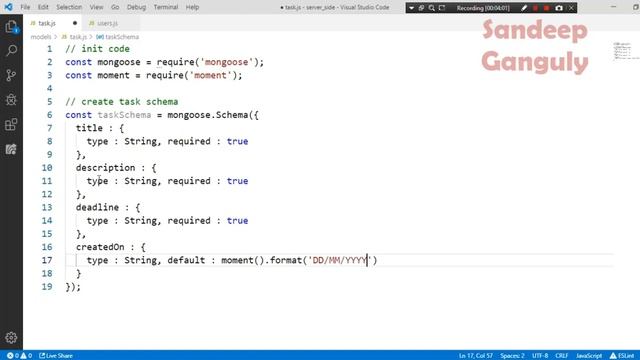The image size is (640, 360).
Task: Open the Manage gear settings menu
Action: pos(11,338)
